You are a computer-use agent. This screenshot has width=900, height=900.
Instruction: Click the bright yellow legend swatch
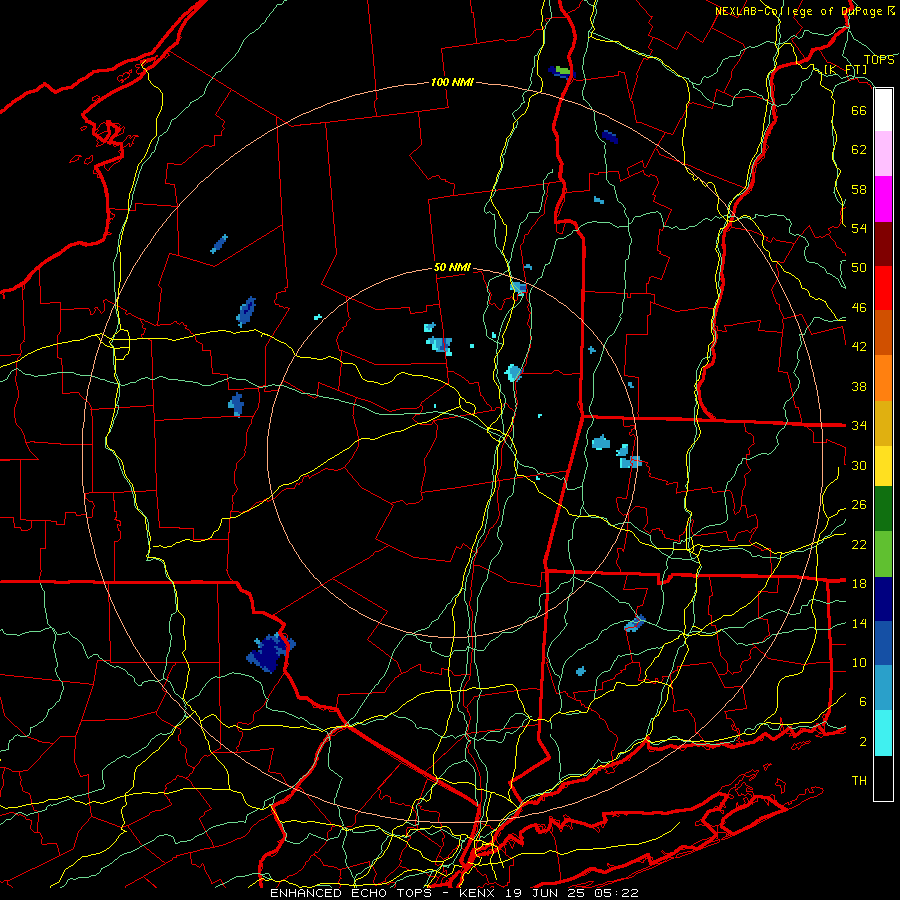pyautogui.click(x=883, y=466)
